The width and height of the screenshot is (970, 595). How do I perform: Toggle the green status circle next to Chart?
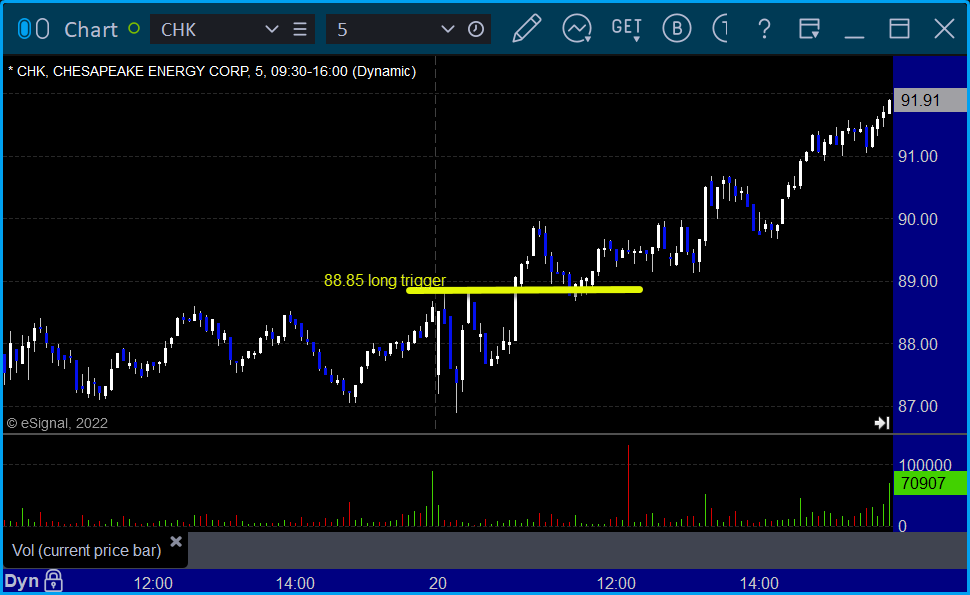pos(134,28)
